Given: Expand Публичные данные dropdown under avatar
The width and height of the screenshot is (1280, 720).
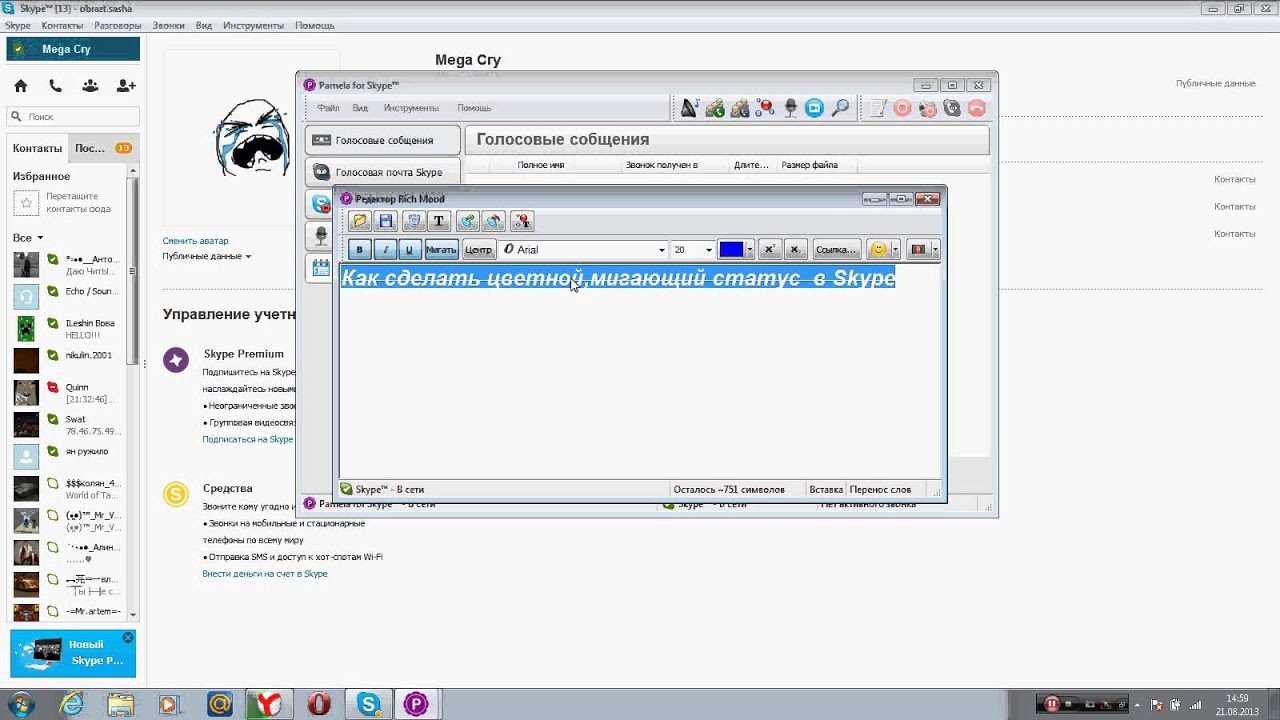Looking at the screenshot, I should point(206,256).
